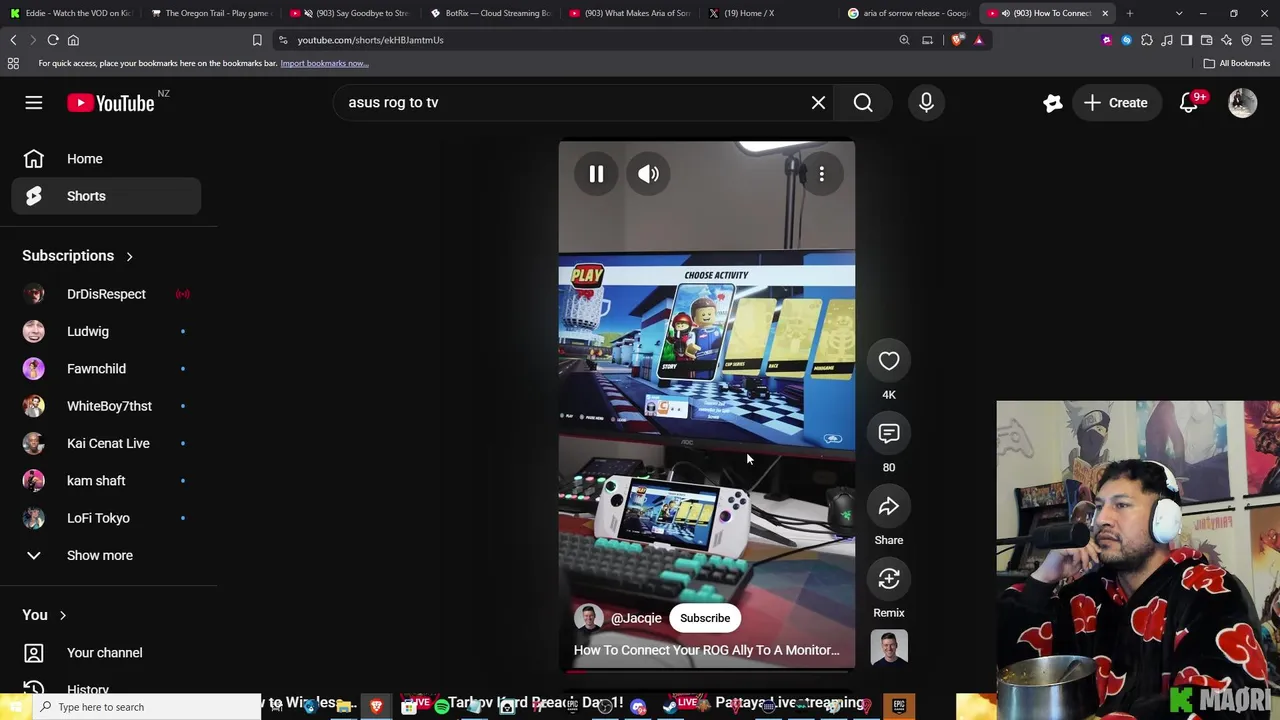Click the browser home button
Viewport: 1280px width, 720px height.
[x=73, y=40]
